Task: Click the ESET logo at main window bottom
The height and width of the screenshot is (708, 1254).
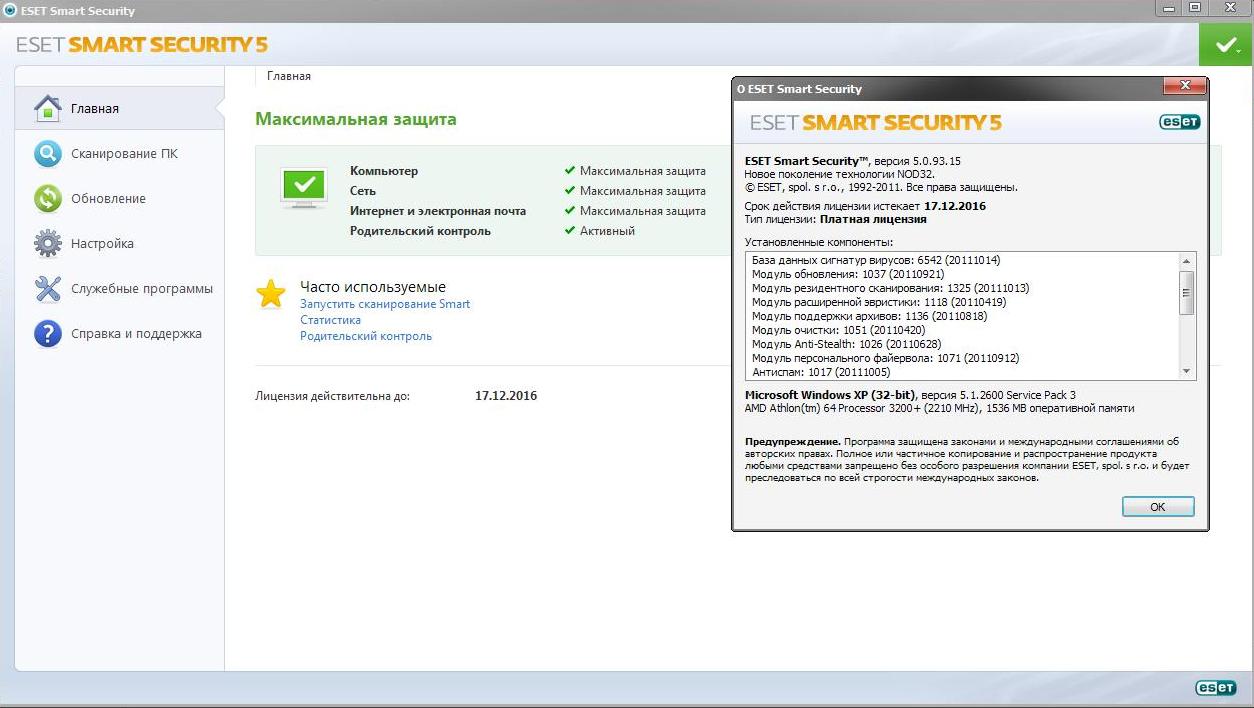Action: point(1216,688)
